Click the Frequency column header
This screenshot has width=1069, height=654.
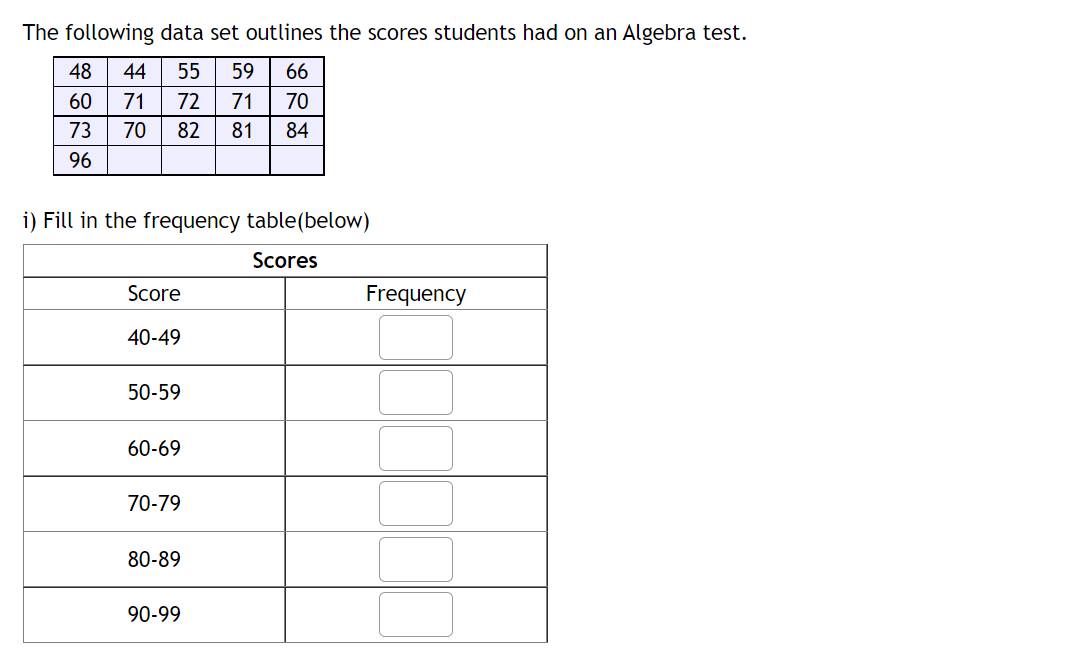[x=416, y=293]
